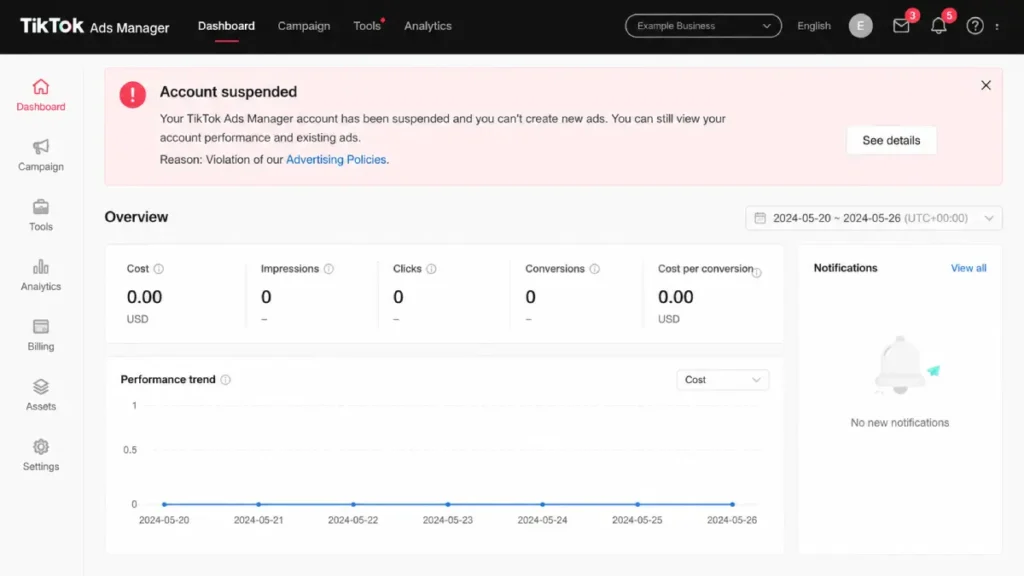Switch to the Analytics top tab
The image size is (1024, 576).
tap(428, 26)
